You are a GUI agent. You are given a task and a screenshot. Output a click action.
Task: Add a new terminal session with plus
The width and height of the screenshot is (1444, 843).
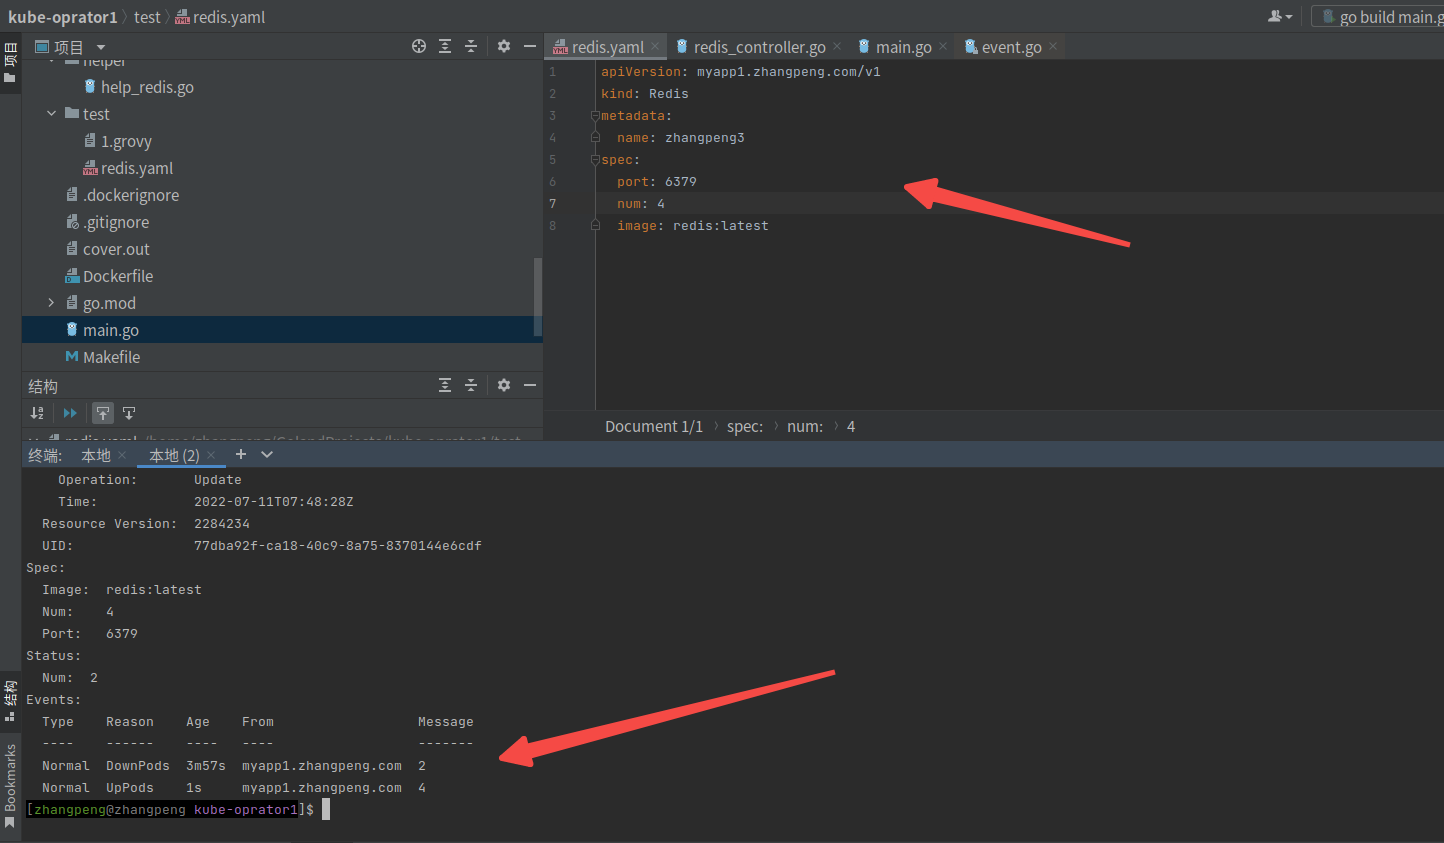click(240, 454)
